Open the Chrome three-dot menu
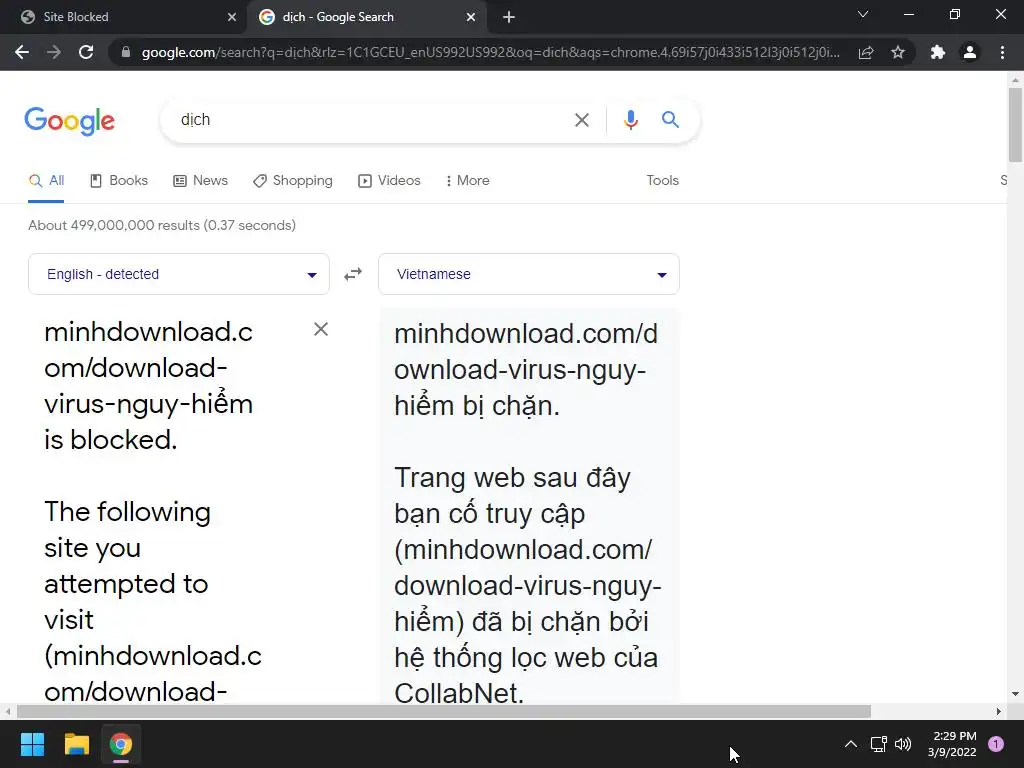 [x=1002, y=52]
